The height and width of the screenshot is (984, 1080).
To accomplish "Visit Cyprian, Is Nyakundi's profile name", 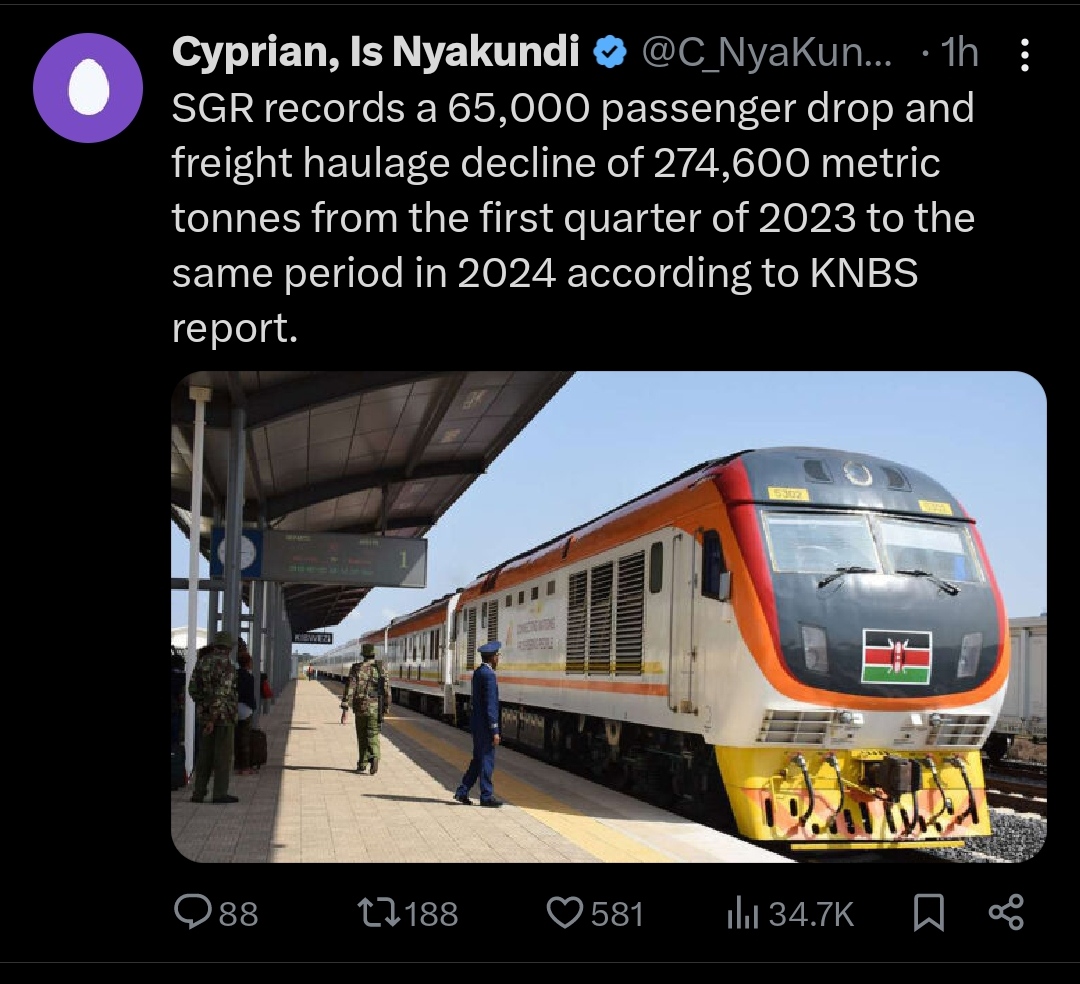I will pyautogui.click(x=375, y=53).
